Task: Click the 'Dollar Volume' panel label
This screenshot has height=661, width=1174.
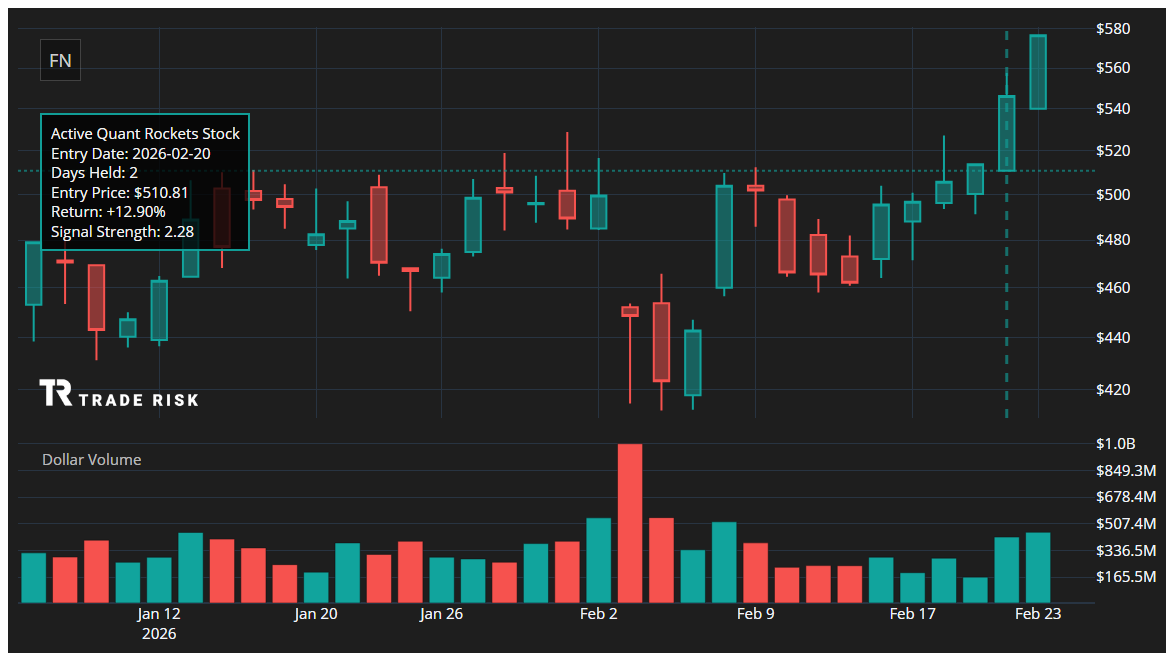Action: pos(91,460)
